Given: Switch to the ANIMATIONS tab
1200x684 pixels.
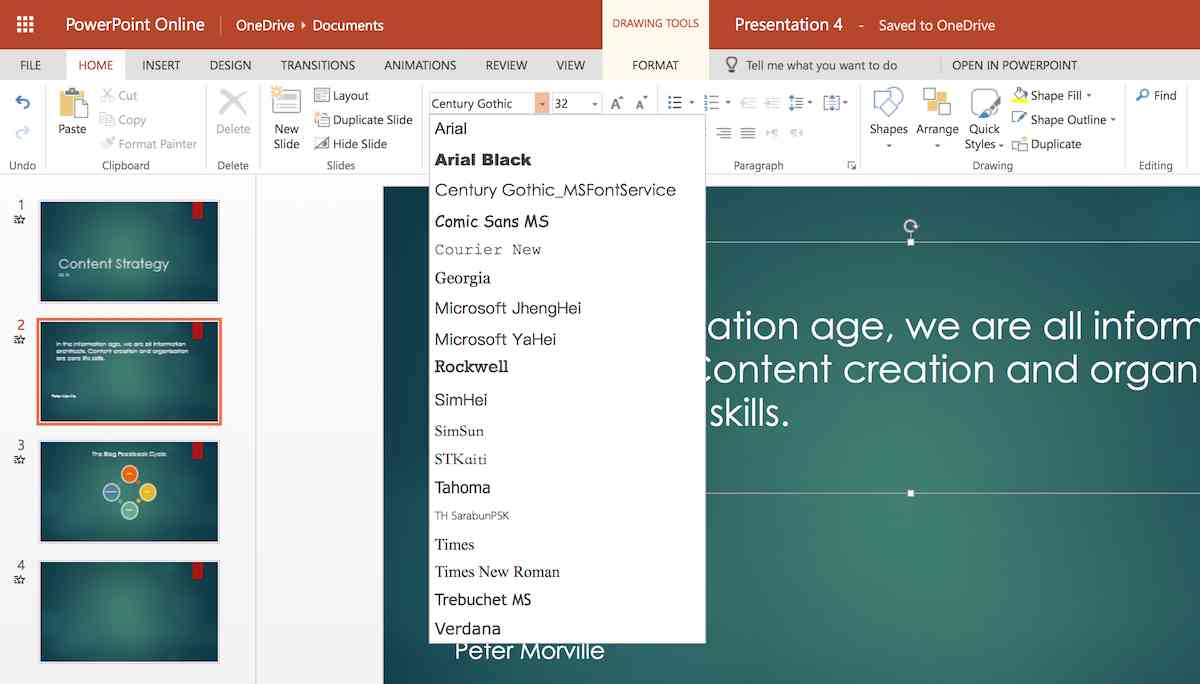Looking at the screenshot, I should tap(420, 65).
